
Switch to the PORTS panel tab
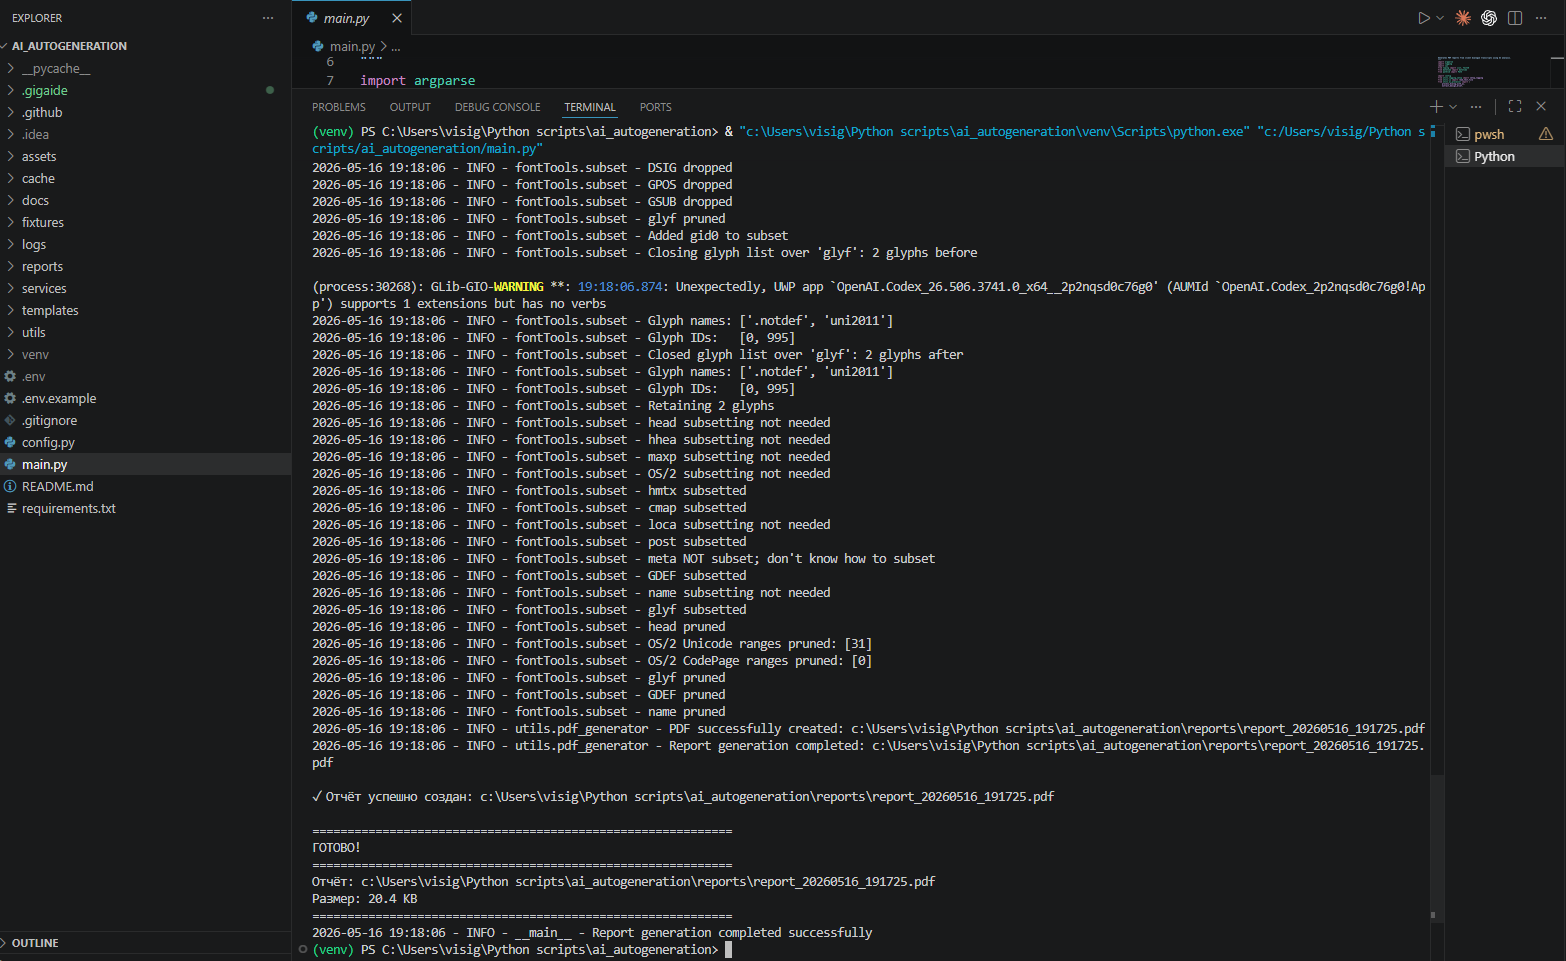(656, 107)
